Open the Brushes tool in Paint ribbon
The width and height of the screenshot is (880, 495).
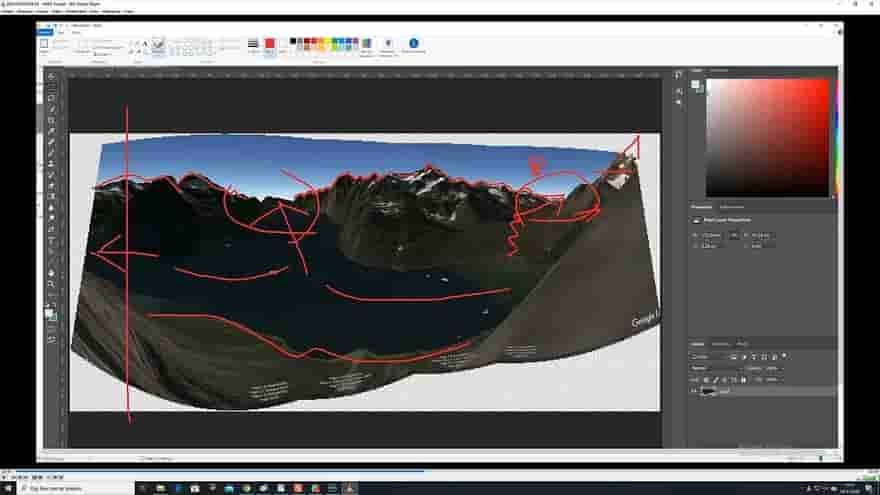pyautogui.click(x=158, y=45)
